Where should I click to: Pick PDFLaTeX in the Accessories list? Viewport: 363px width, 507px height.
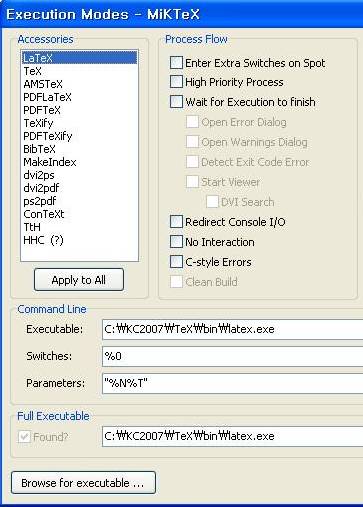pos(79,97)
